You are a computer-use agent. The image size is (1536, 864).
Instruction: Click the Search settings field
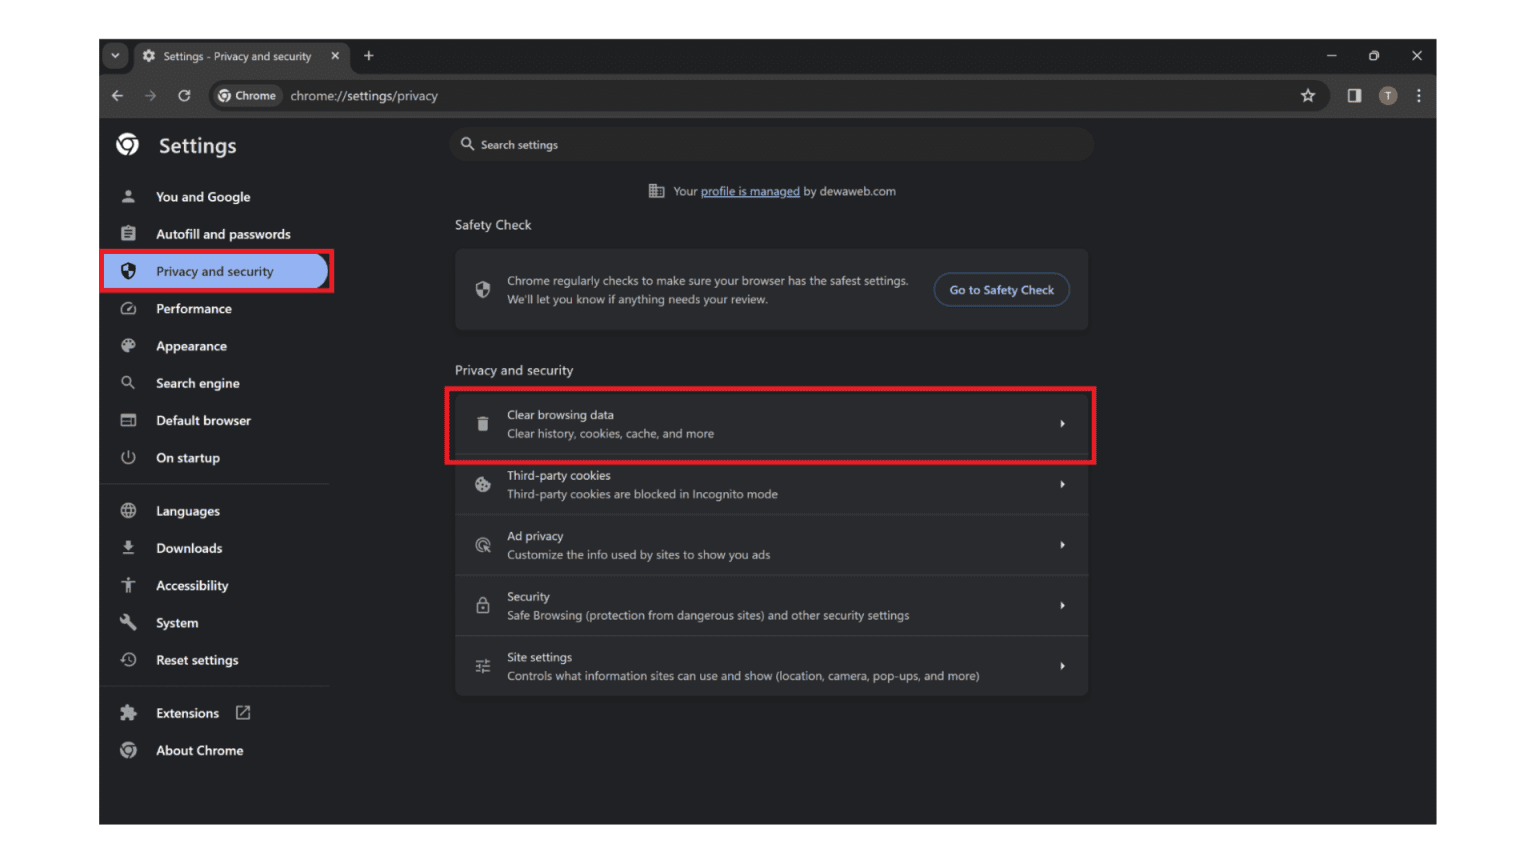click(x=770, y=145)
